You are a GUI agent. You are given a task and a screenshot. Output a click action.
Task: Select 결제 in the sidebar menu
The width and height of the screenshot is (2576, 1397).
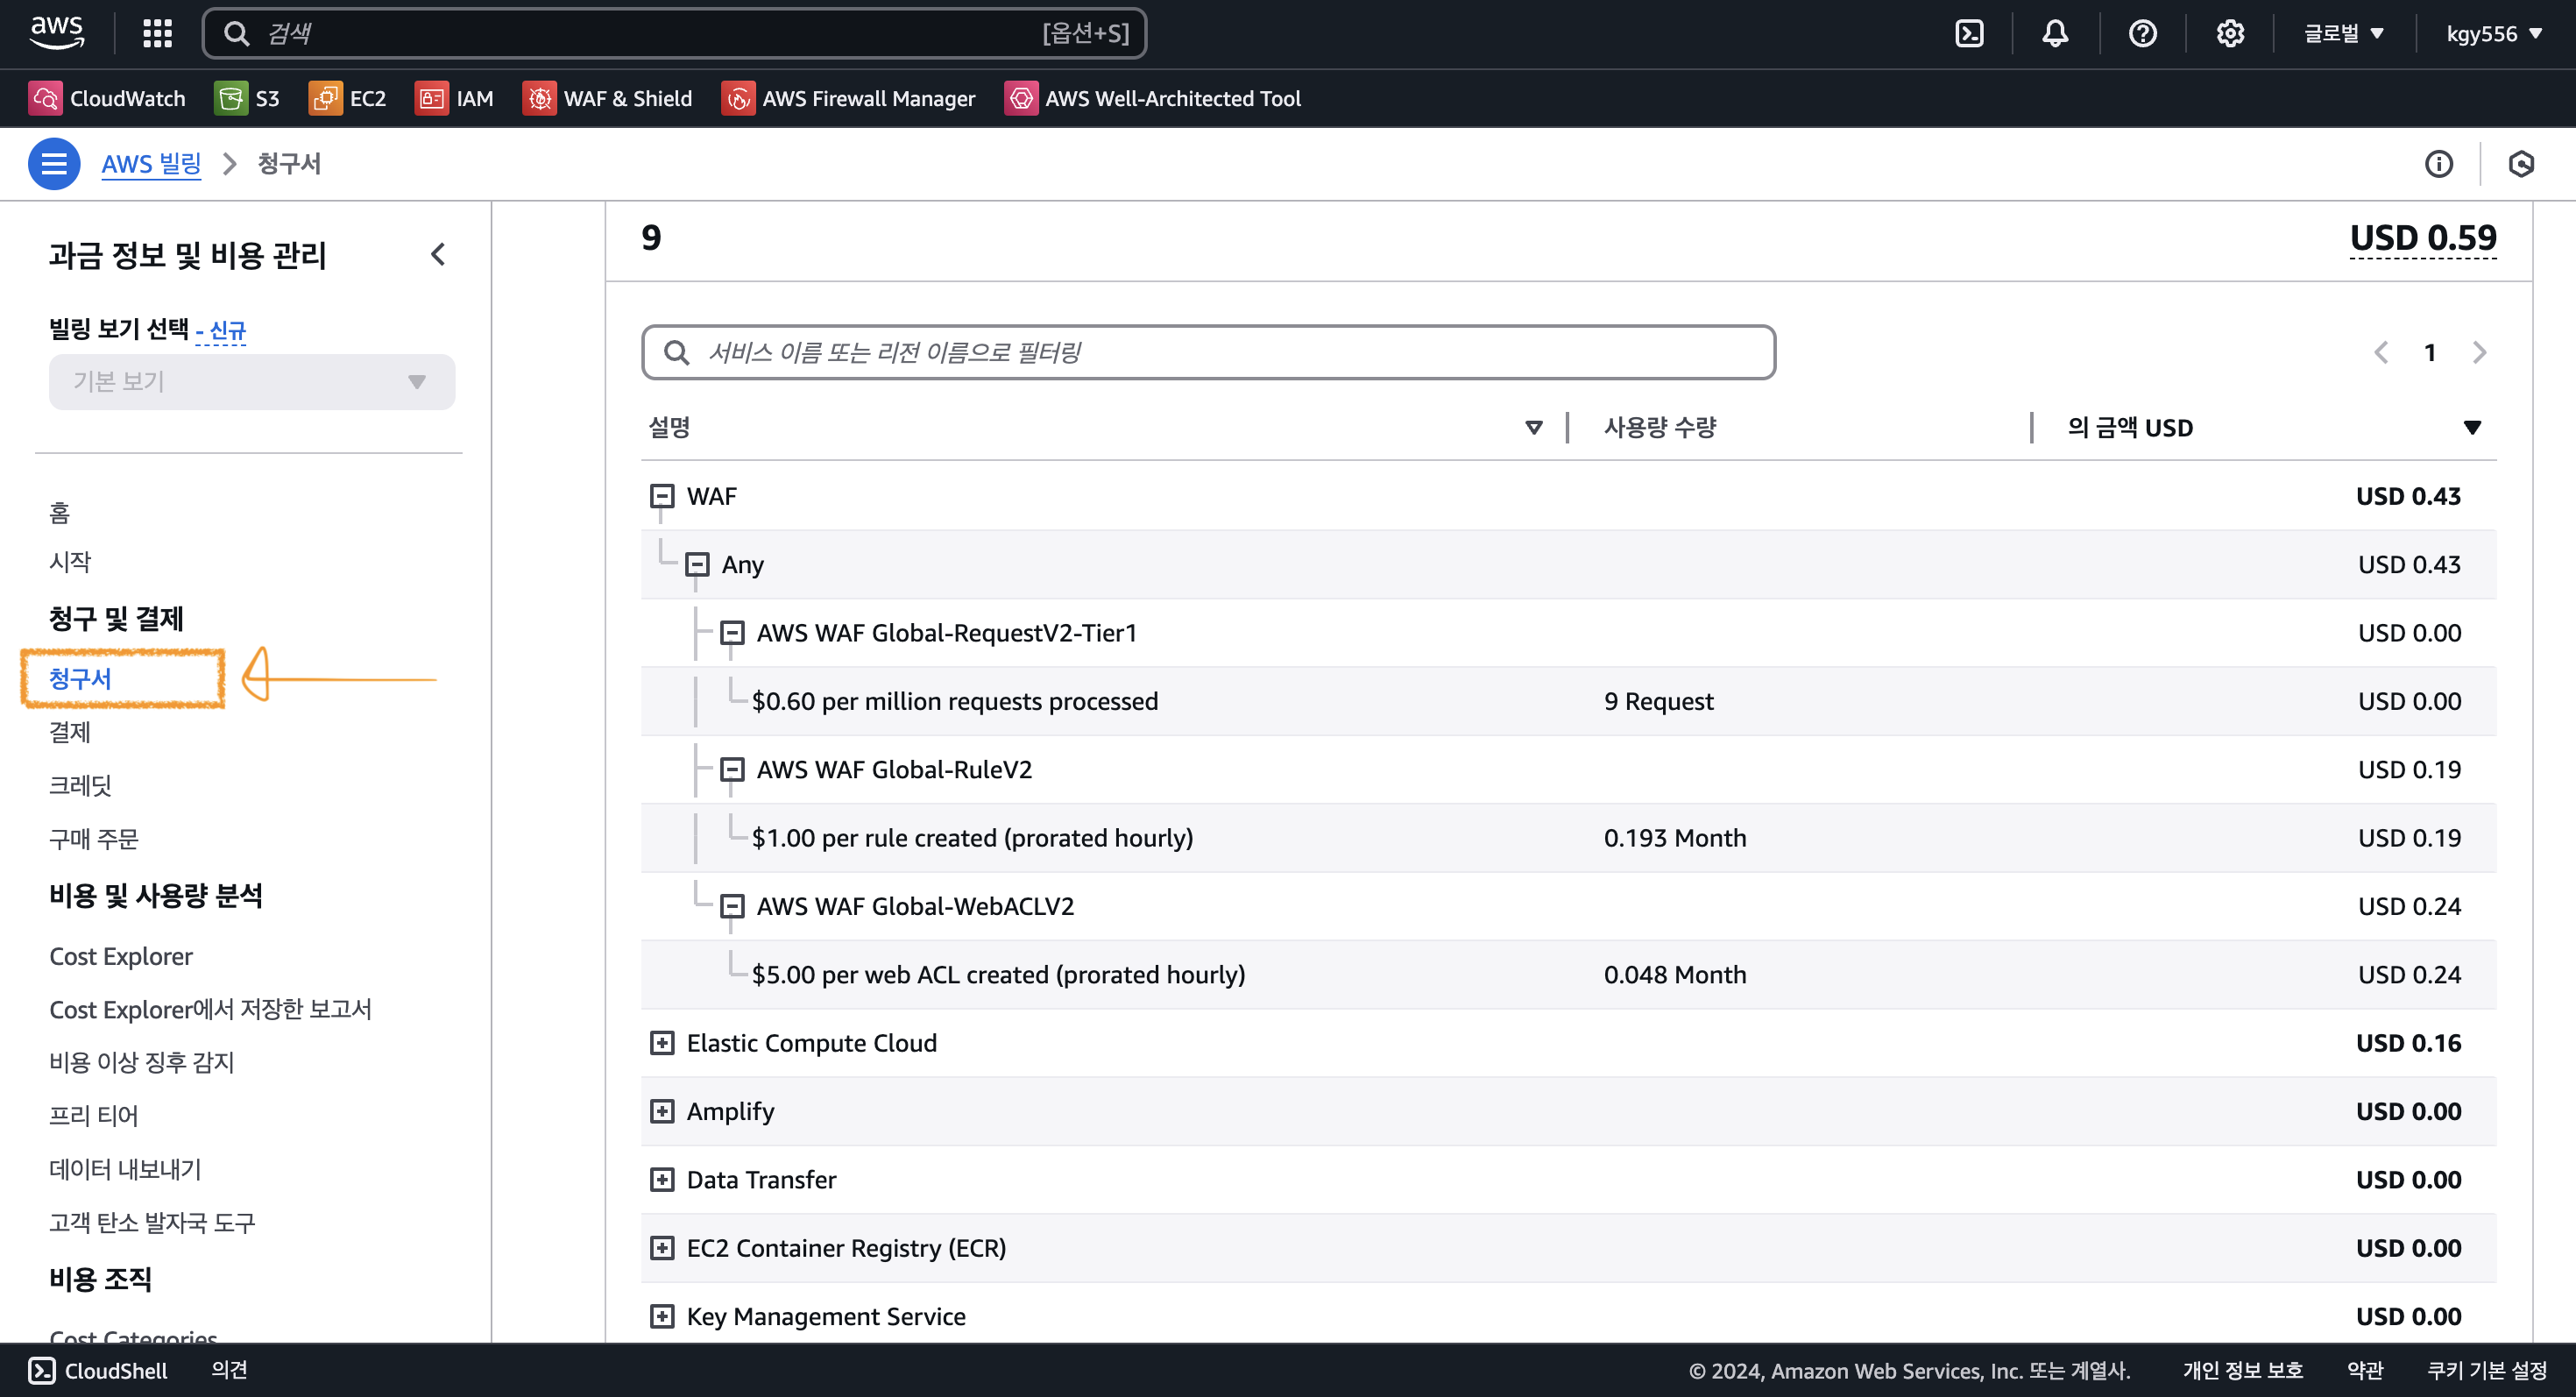[70, 732]
